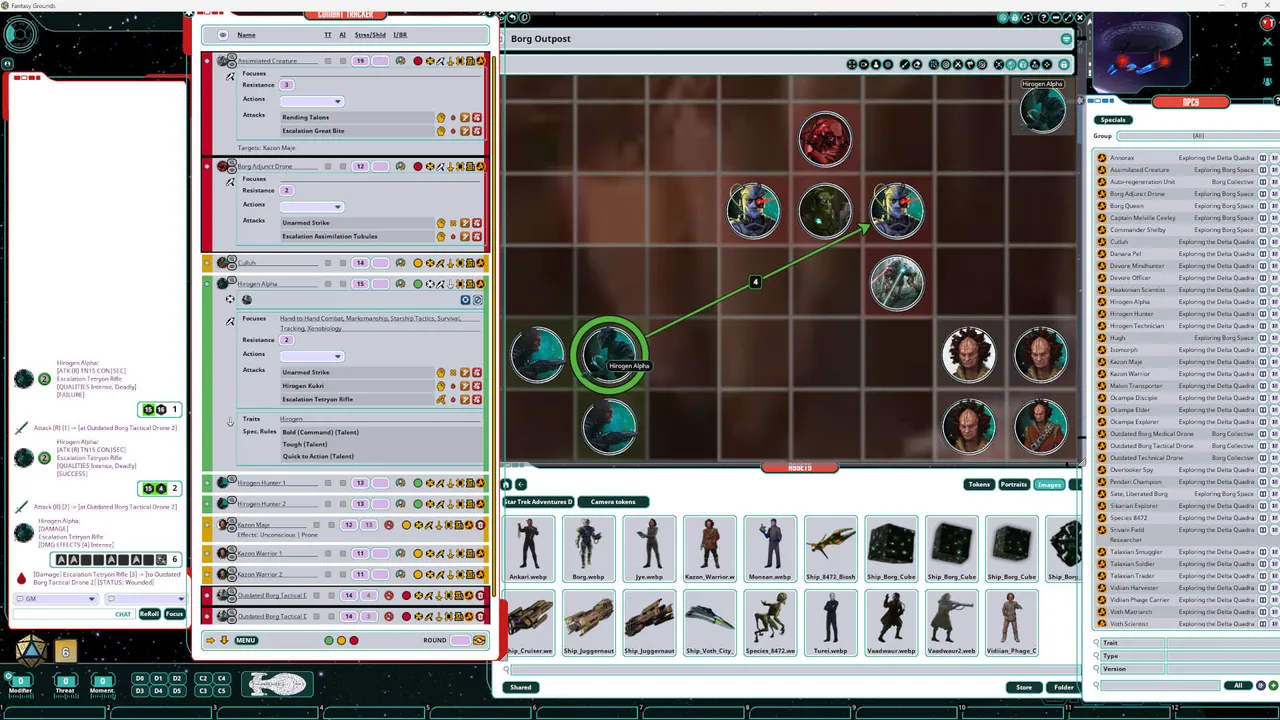The height and width of the screenshot is (720, 1280).
Task: Open Actions dropdown for Borg Adjunct Drone
Action: [x=311, y=207]
